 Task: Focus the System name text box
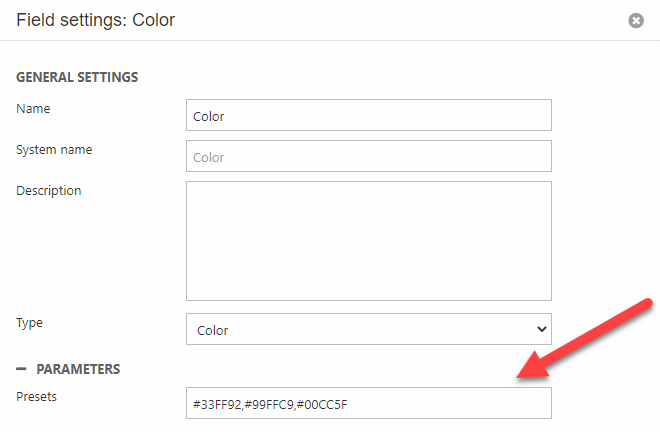(x=369, y=156)
